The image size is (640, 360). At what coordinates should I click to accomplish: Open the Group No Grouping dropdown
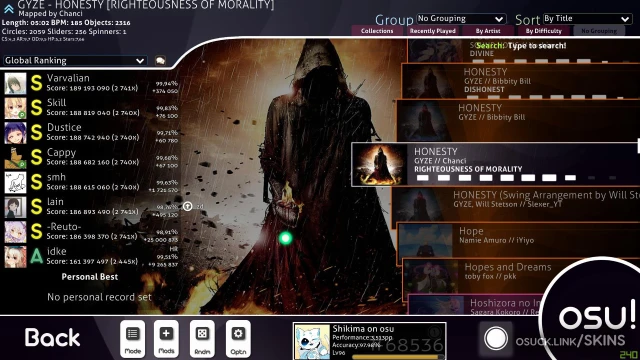point(461,19)
